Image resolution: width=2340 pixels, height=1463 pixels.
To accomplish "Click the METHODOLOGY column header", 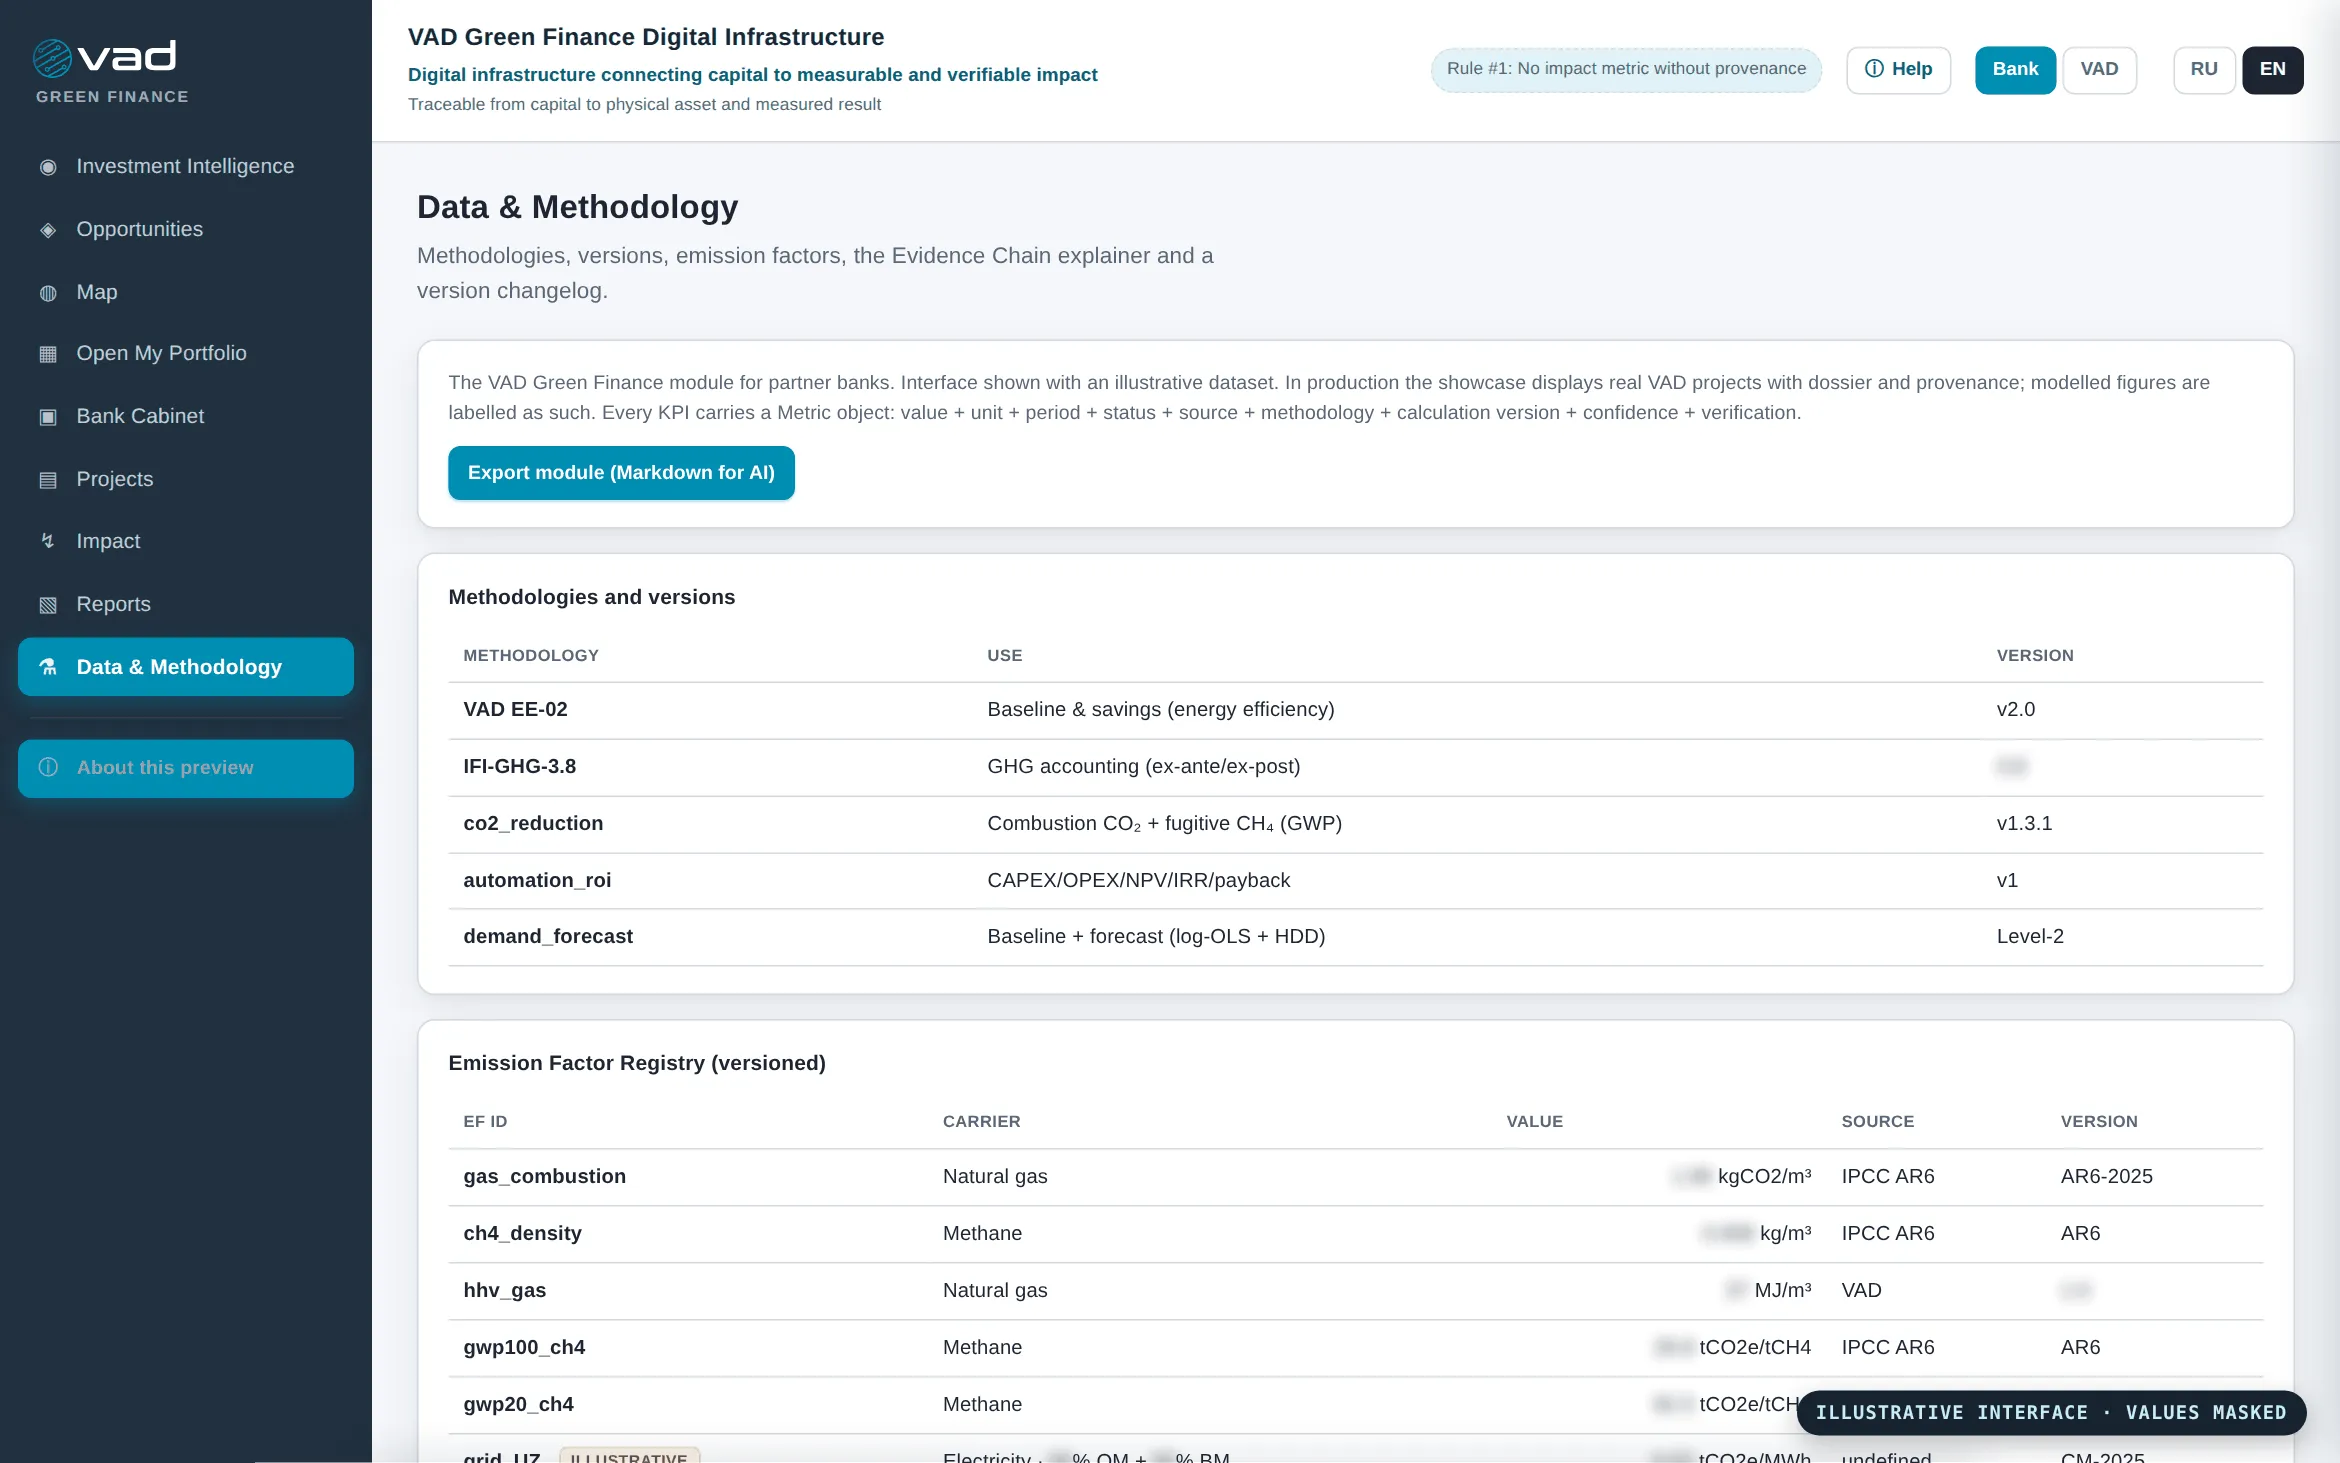I will pyautogui.click(x=531, y=656).
